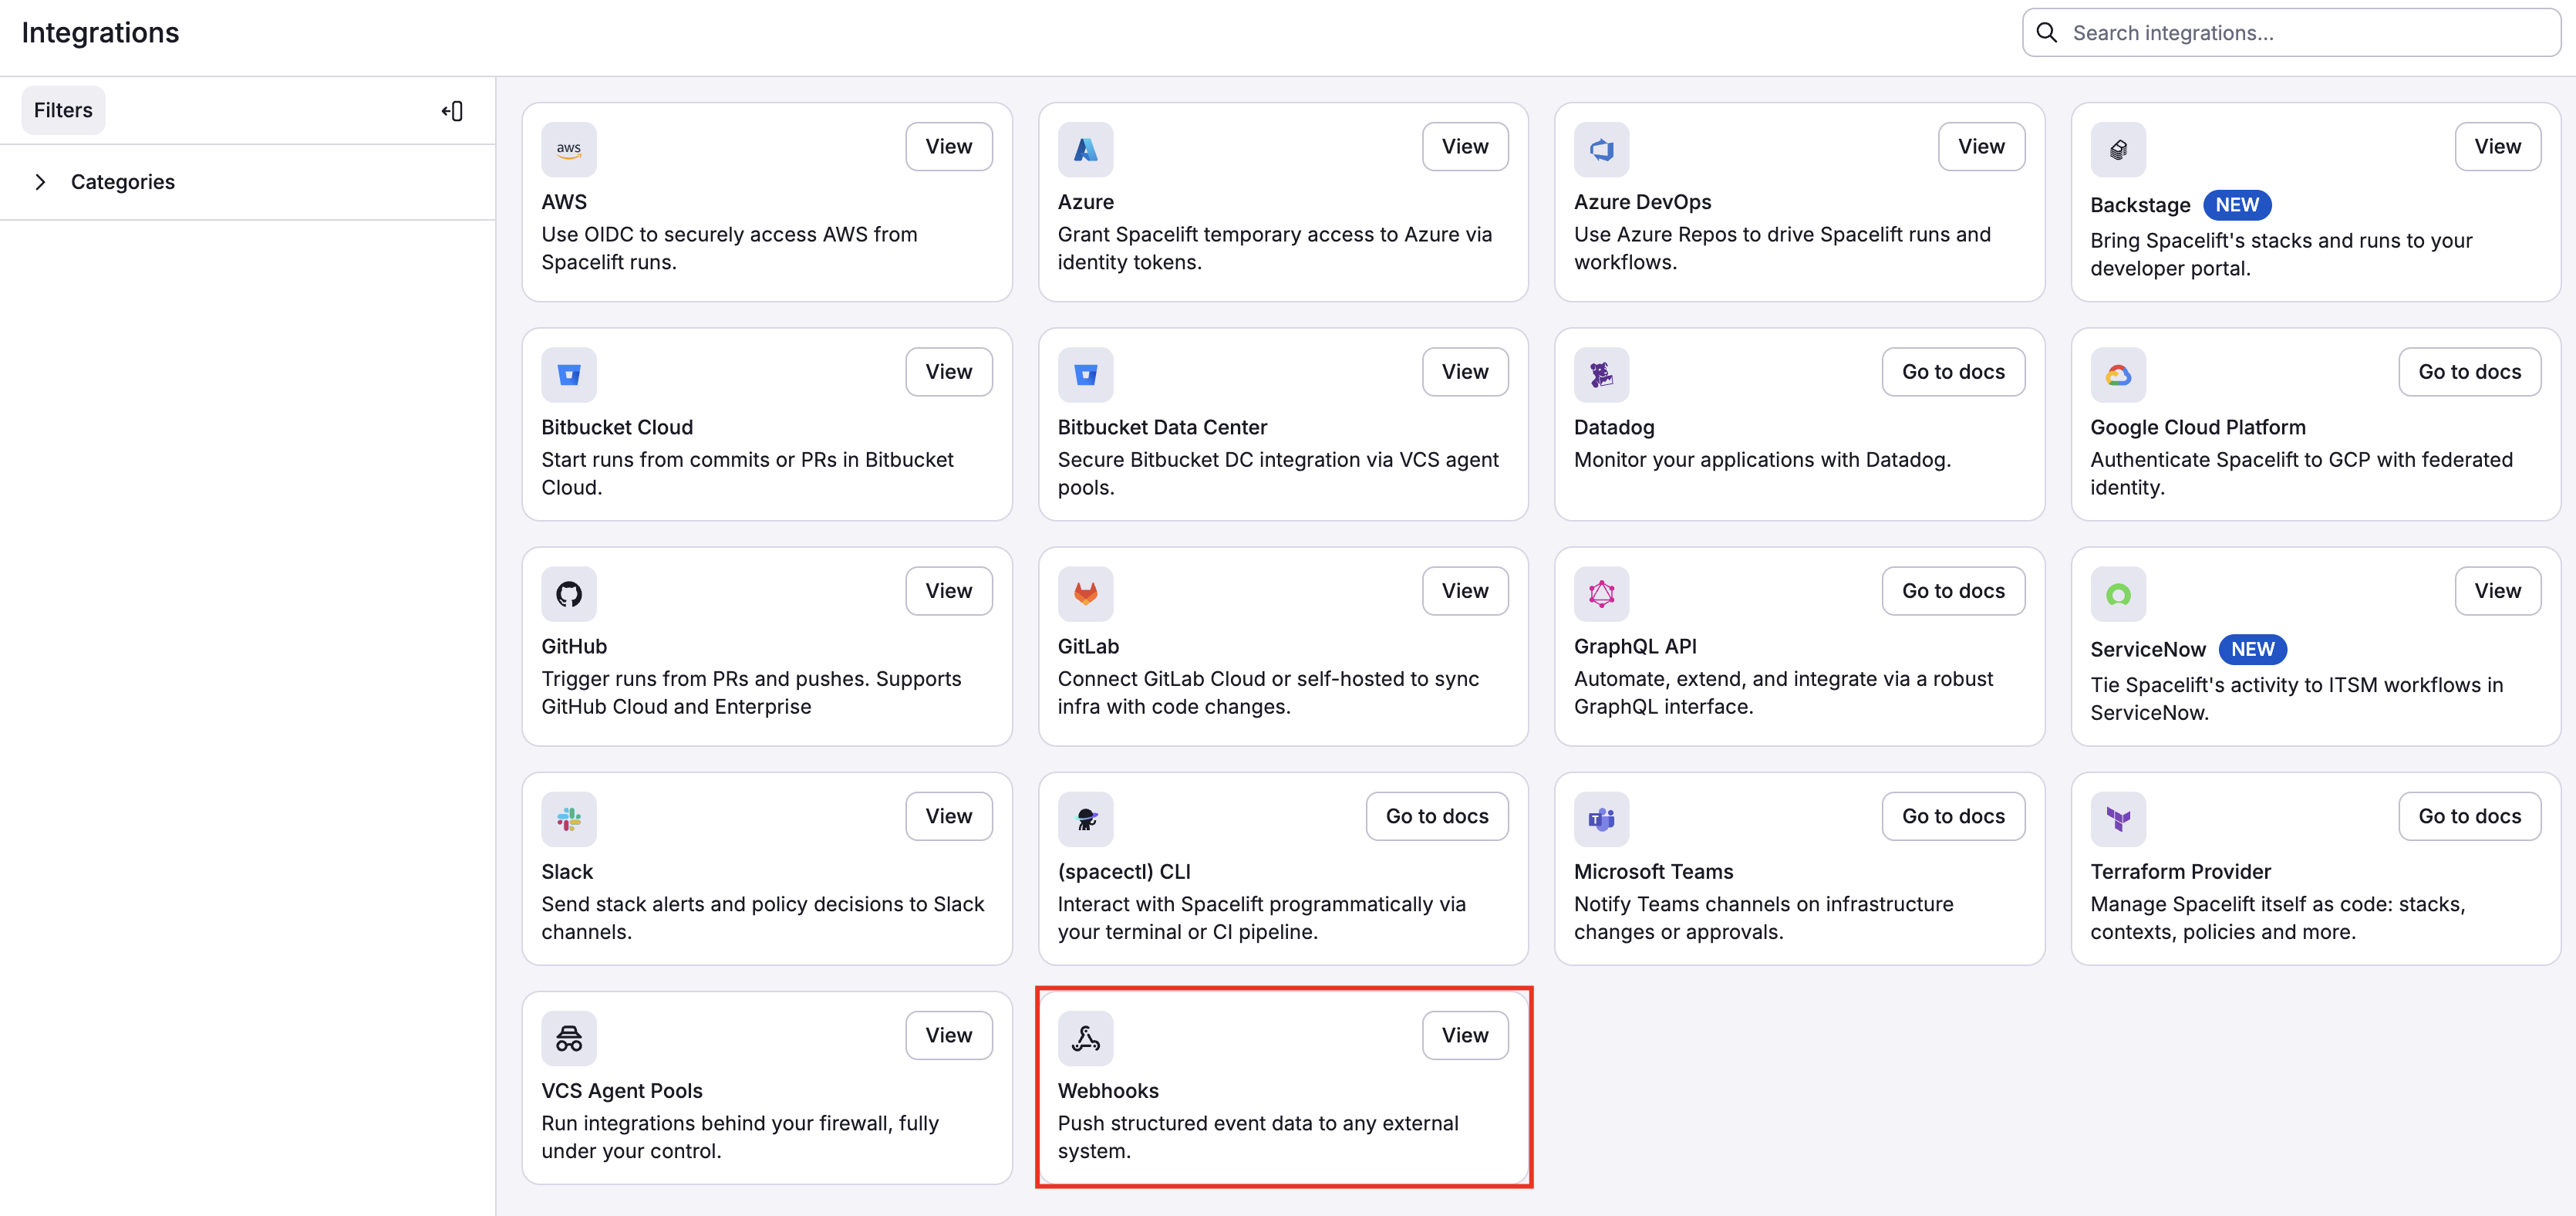The width and height of the screenshot is (2576, 1216).
Task: Click the Filters panel header
Action: 62,110
